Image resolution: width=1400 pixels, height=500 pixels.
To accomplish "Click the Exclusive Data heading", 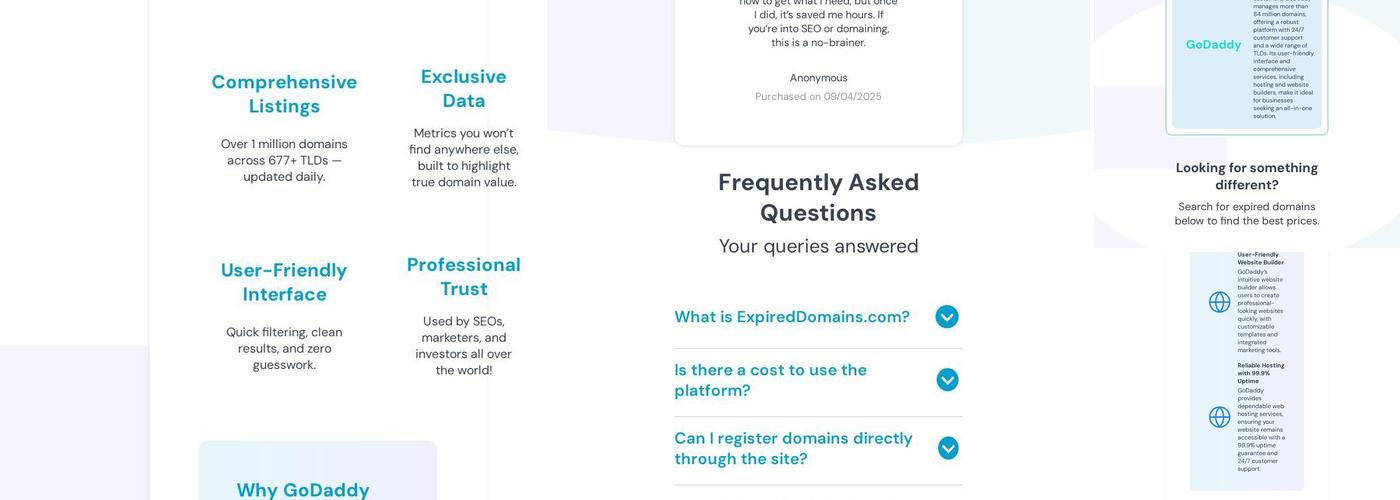I will tap(463, 89).
